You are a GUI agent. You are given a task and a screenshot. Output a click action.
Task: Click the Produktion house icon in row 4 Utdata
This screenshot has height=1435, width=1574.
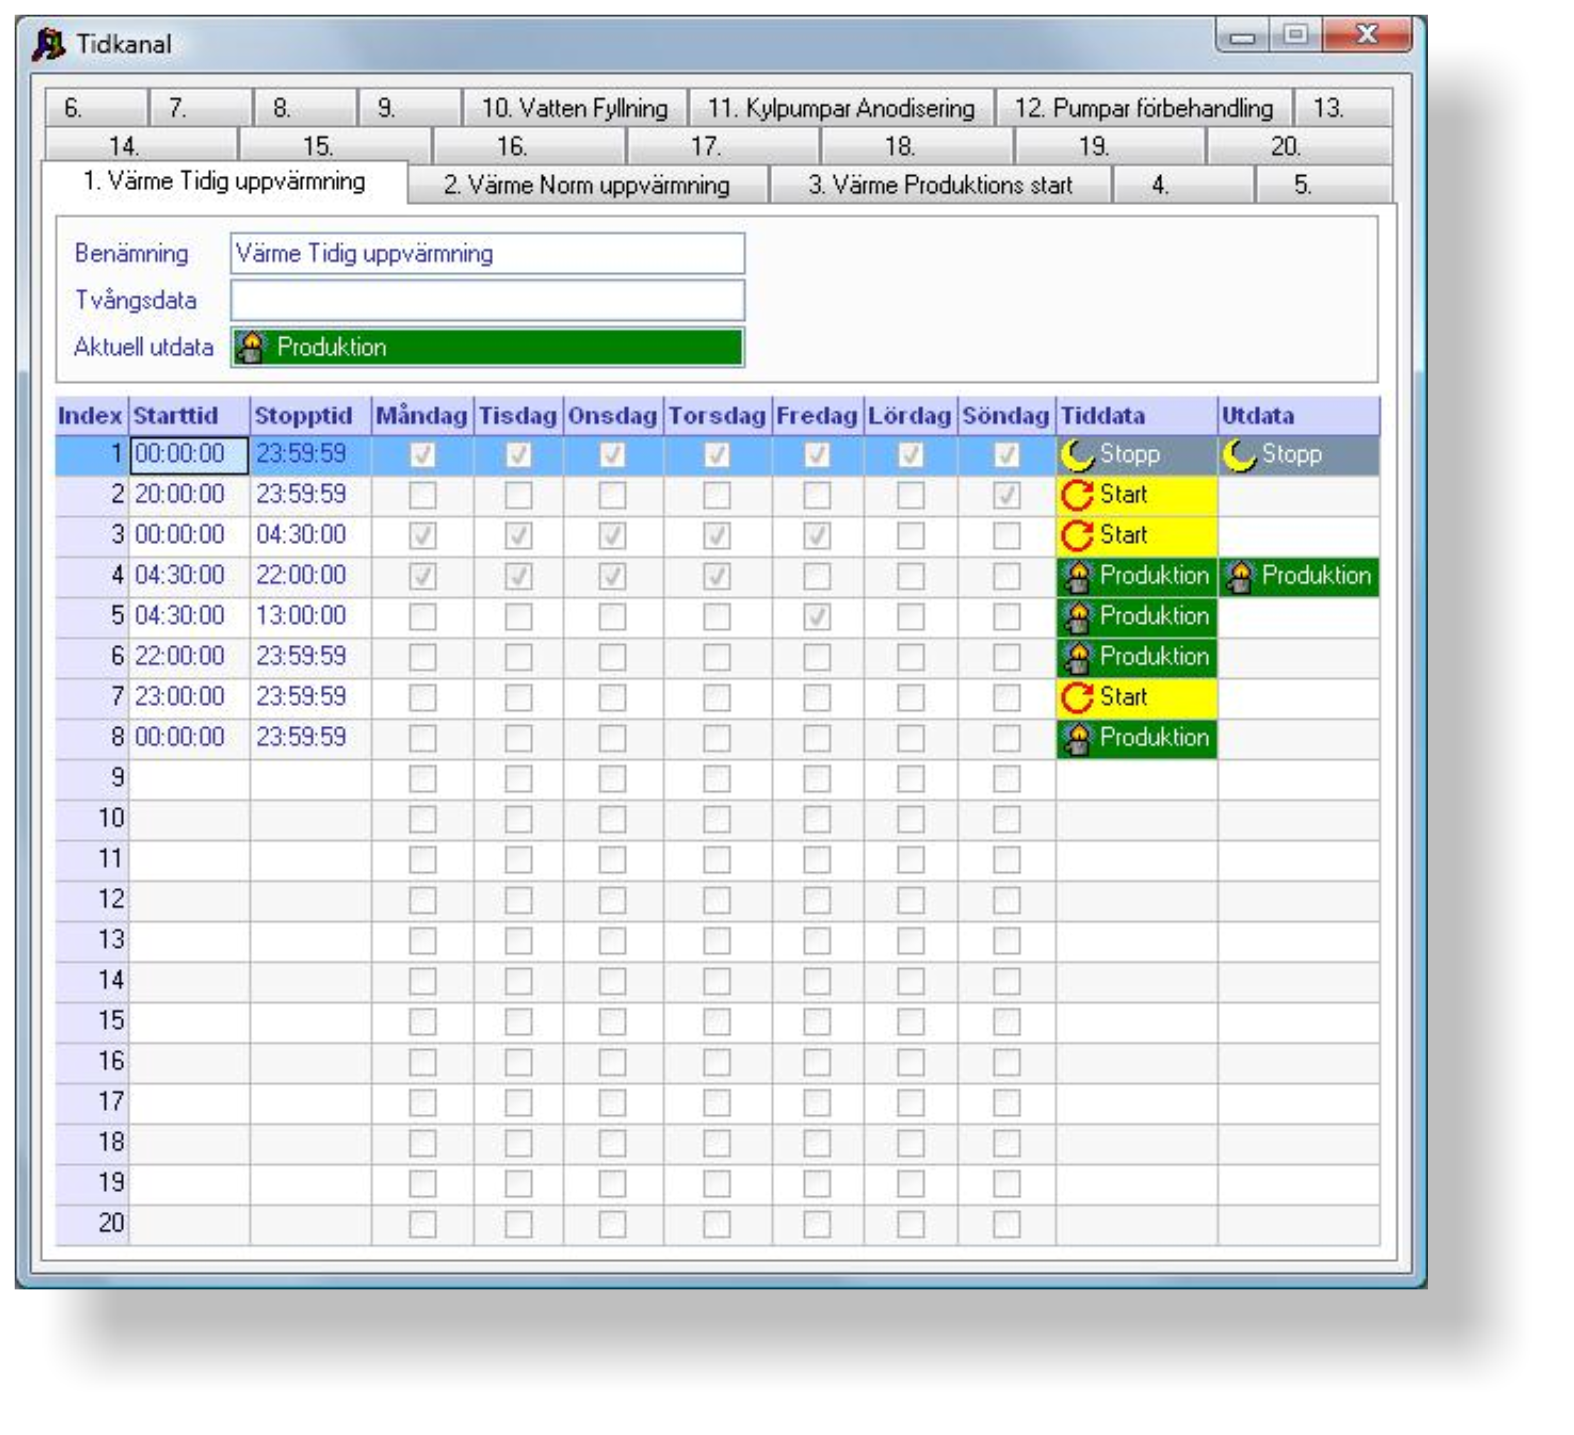click(1240, 576)
